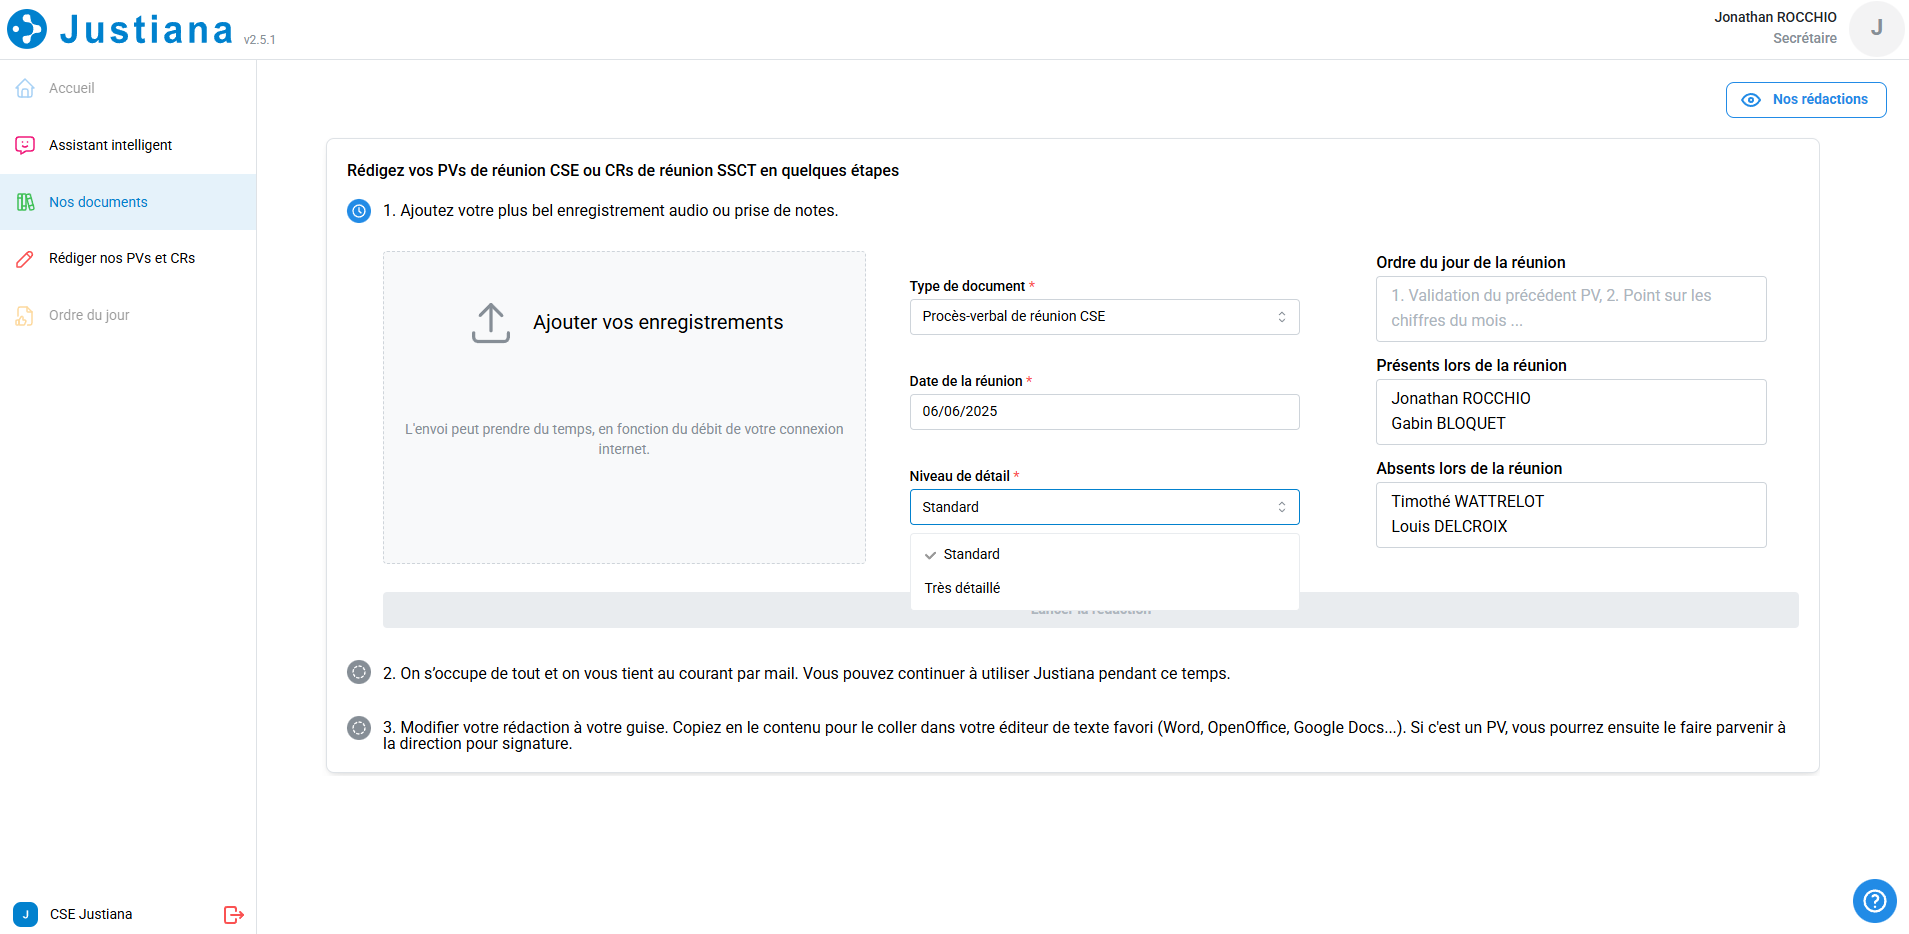Screen dimensions: 1909x934
Task: Click Ajouter vos enregistrements upload area
Action: pos(624,407)
